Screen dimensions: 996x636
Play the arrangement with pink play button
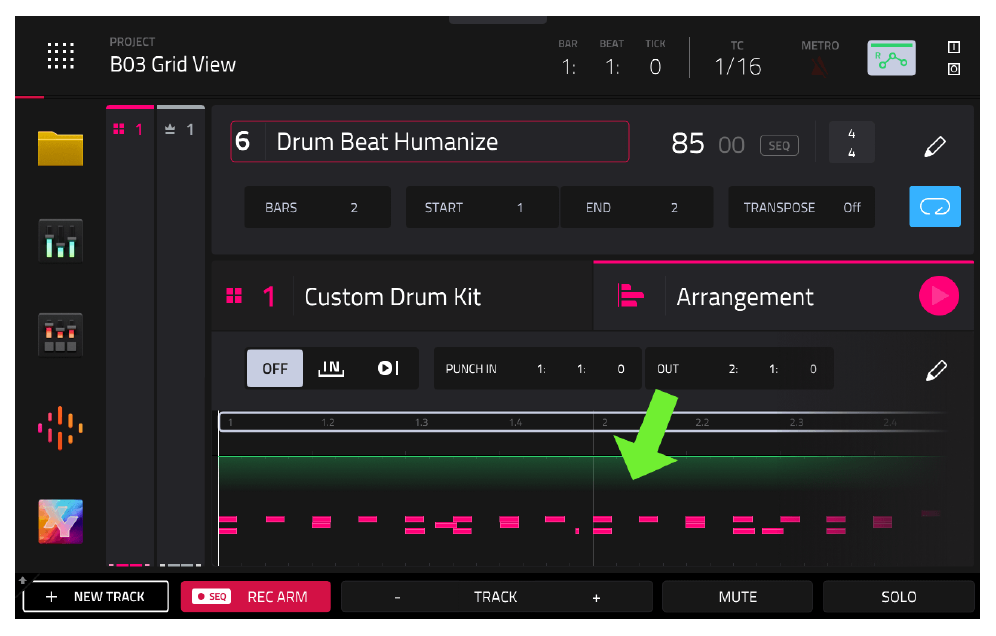click(x=939, y=295)
